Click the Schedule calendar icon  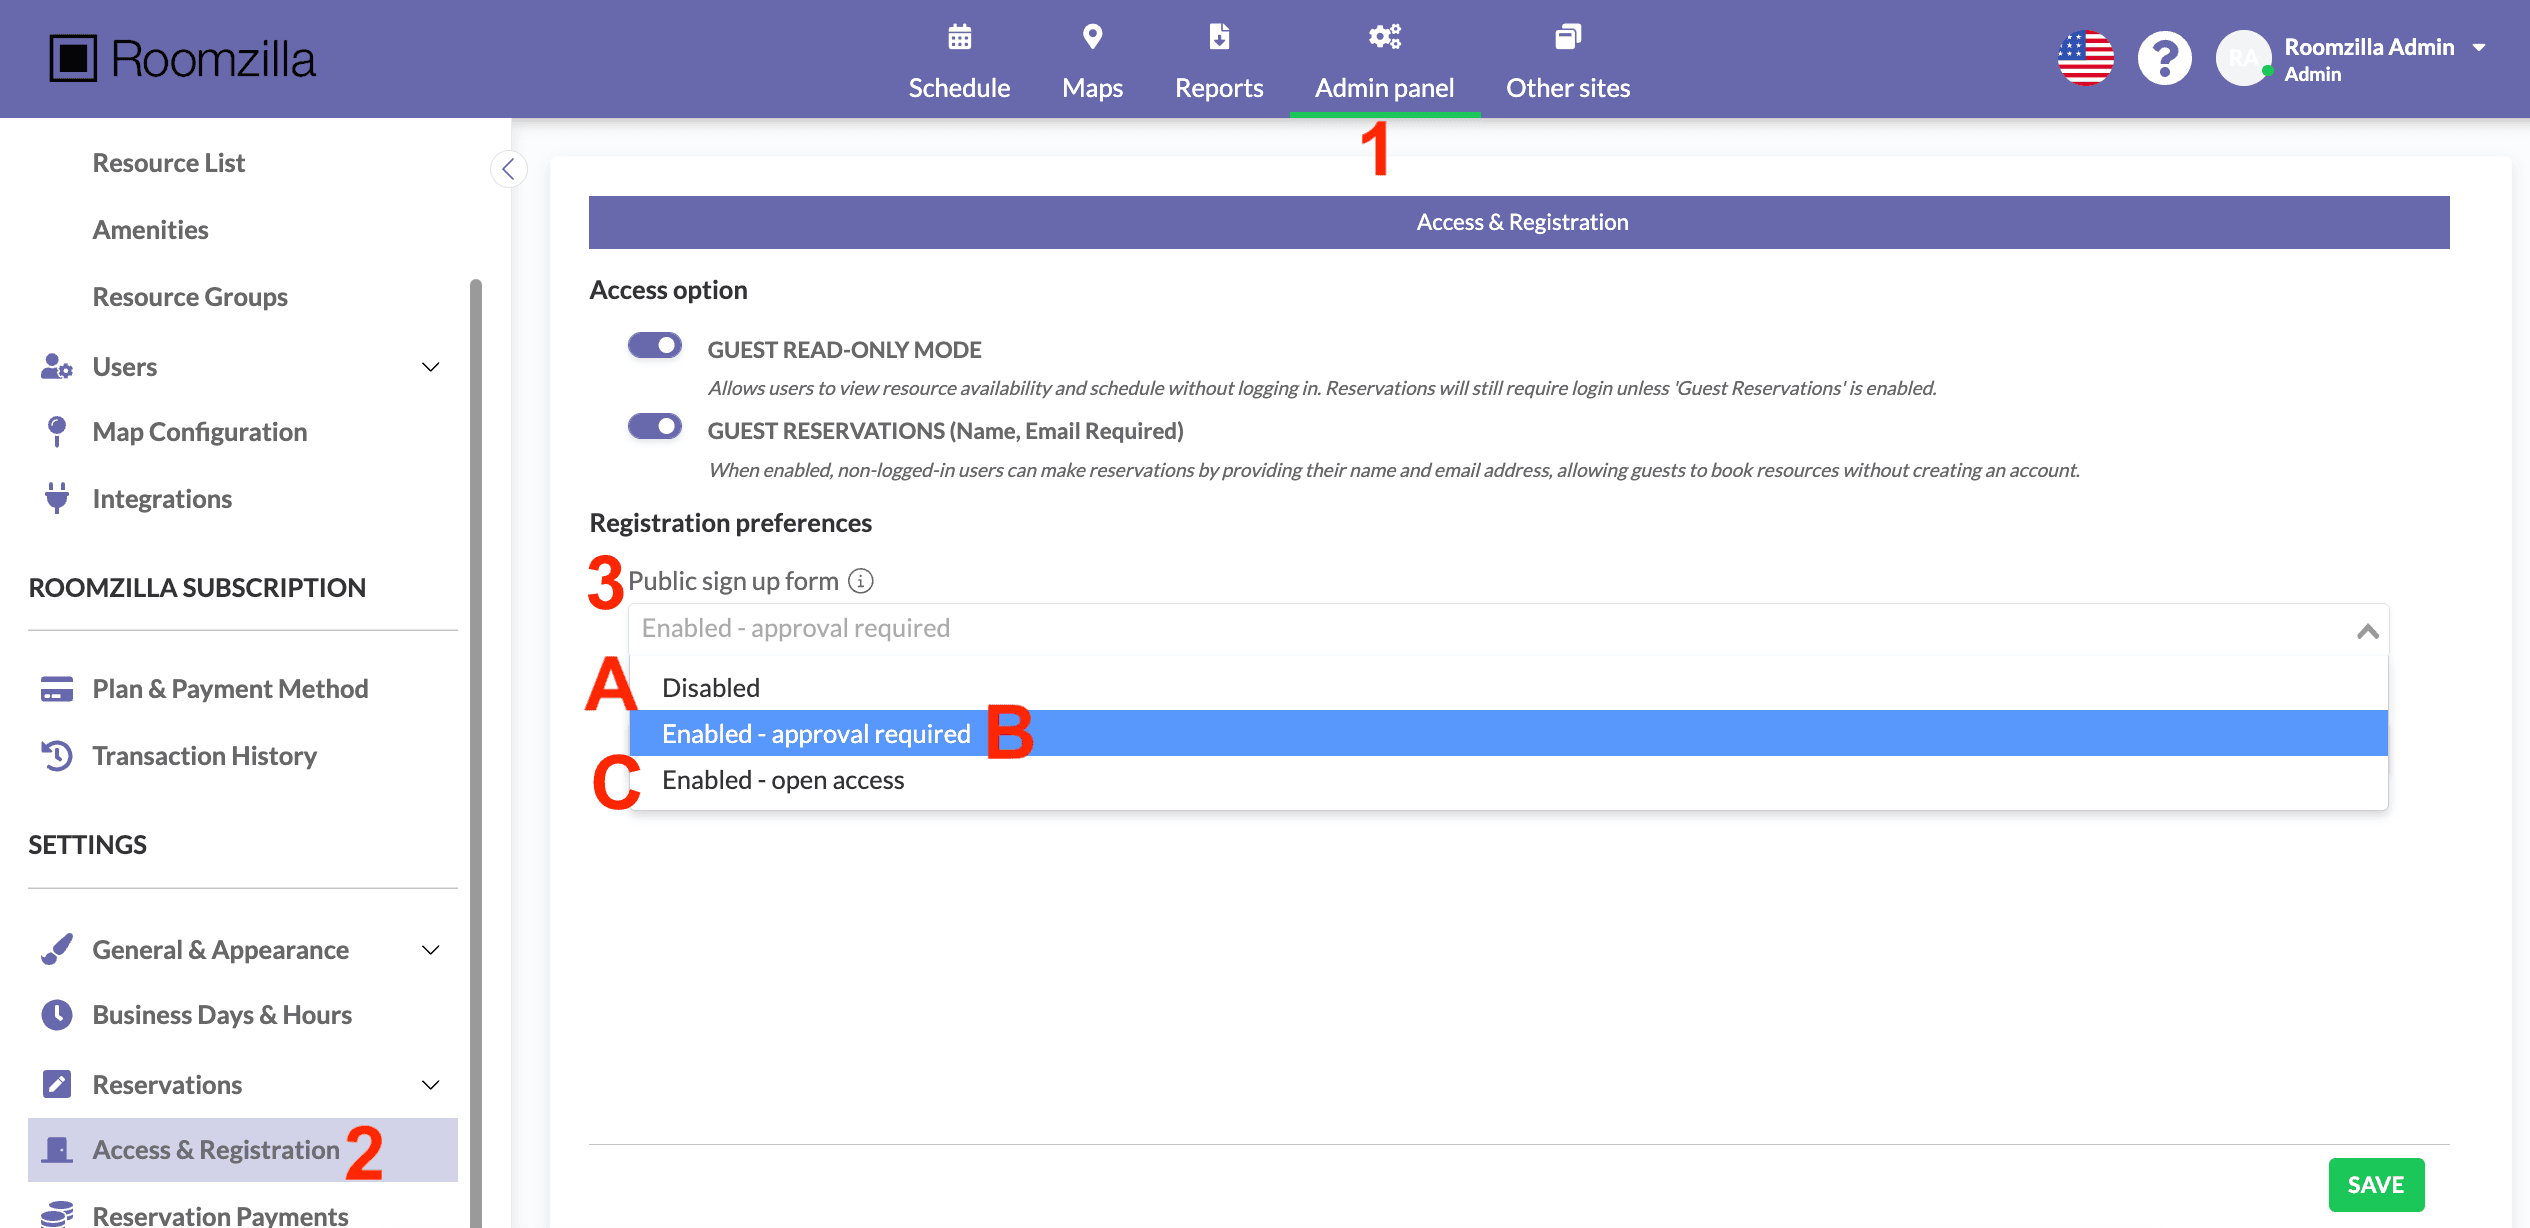click(x=959, y=37)
